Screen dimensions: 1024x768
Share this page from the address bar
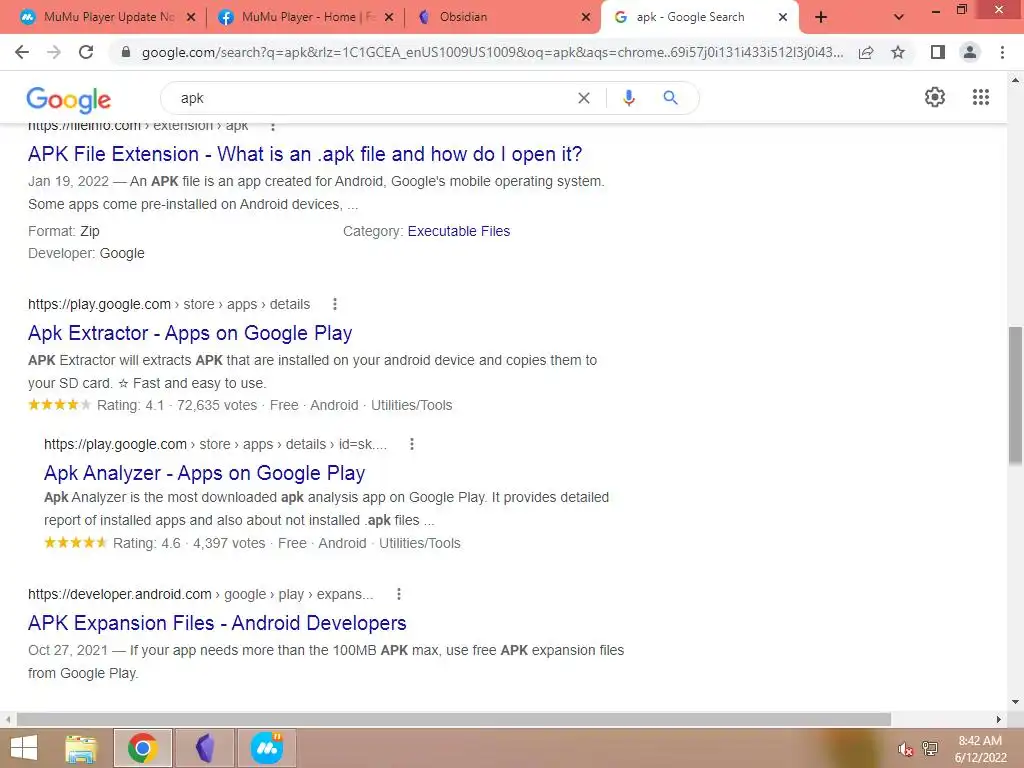[866, 52]
